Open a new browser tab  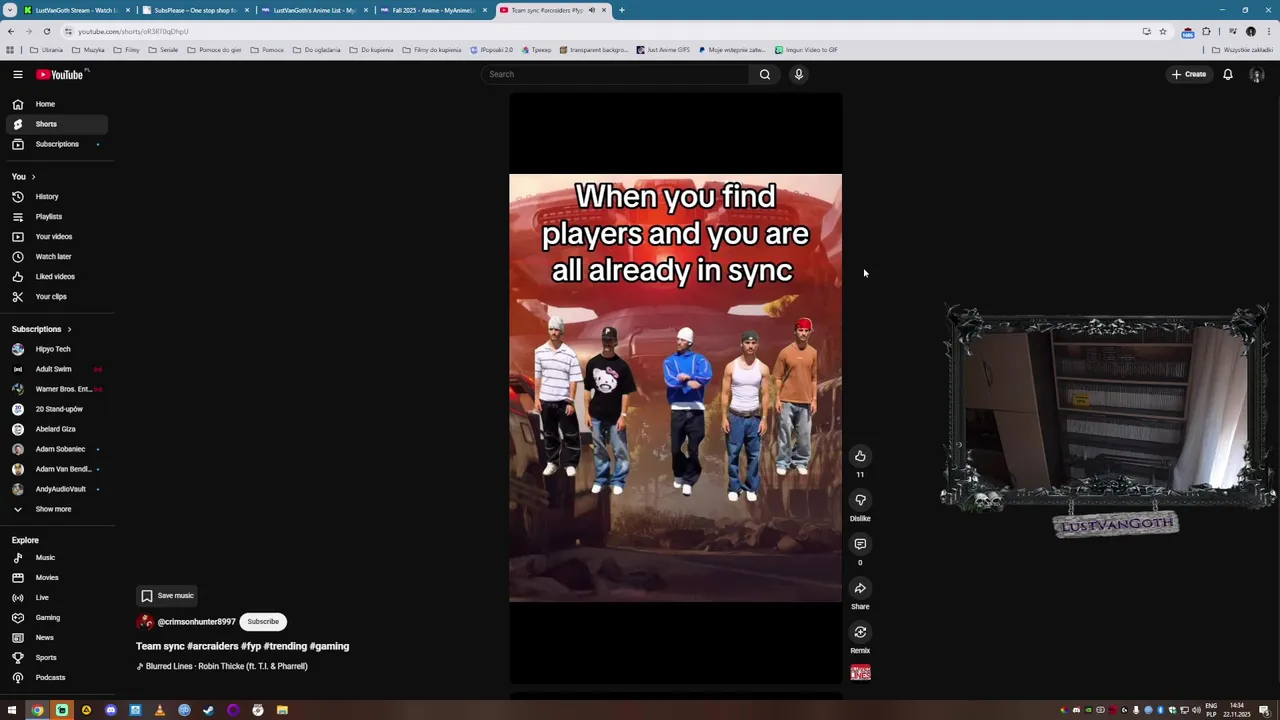[x=621, y=10]
